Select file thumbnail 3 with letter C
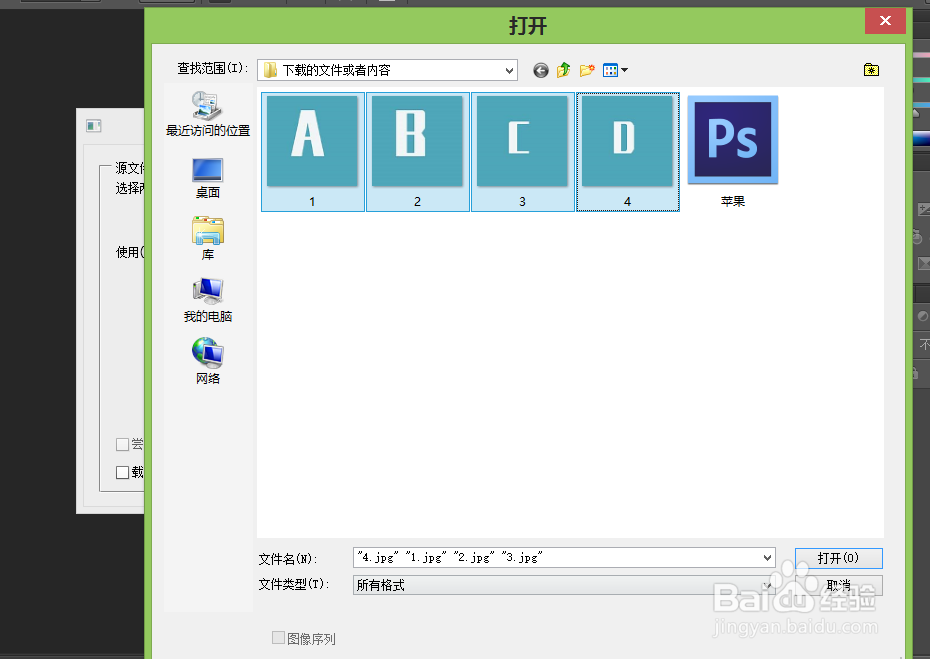 (523, 152)
